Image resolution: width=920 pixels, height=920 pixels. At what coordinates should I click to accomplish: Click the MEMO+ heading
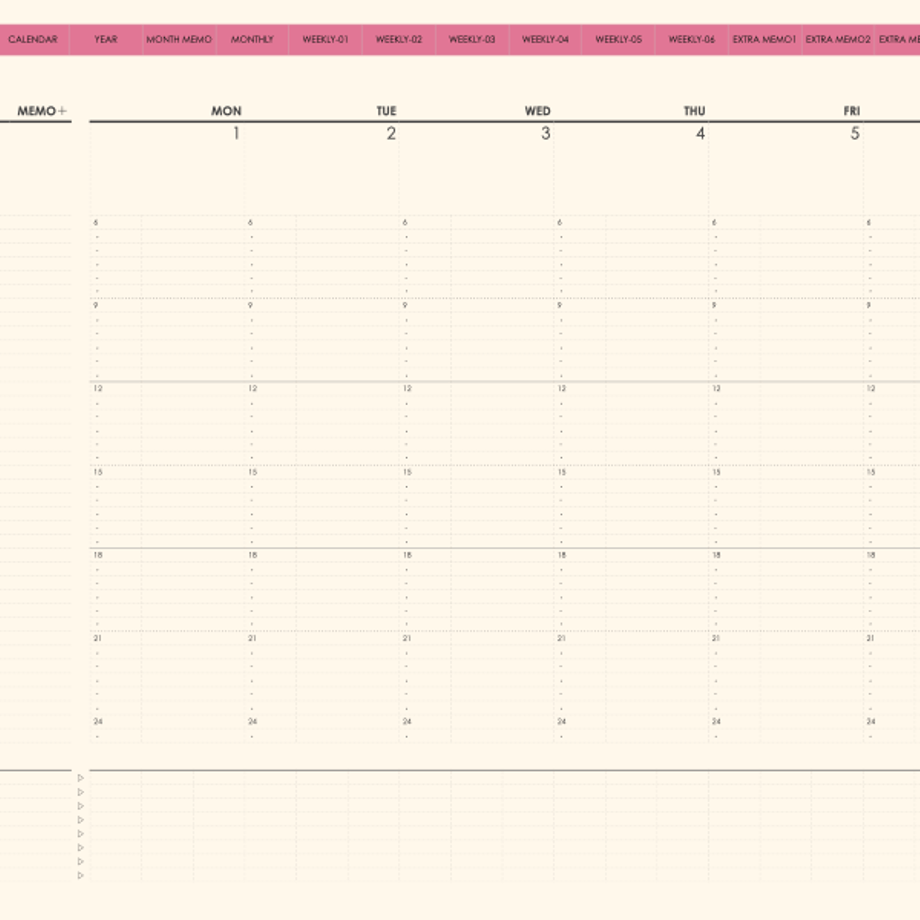pyautogui.click(x=42, y=111)
